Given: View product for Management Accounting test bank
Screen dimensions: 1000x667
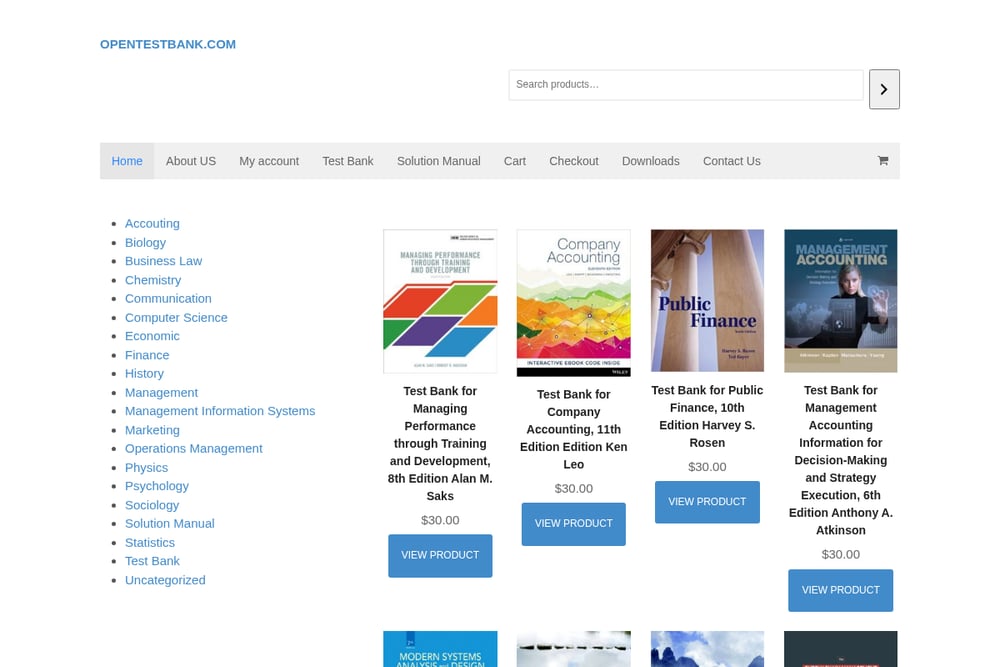Looking at the screenshot, I should tap(841, 590).
